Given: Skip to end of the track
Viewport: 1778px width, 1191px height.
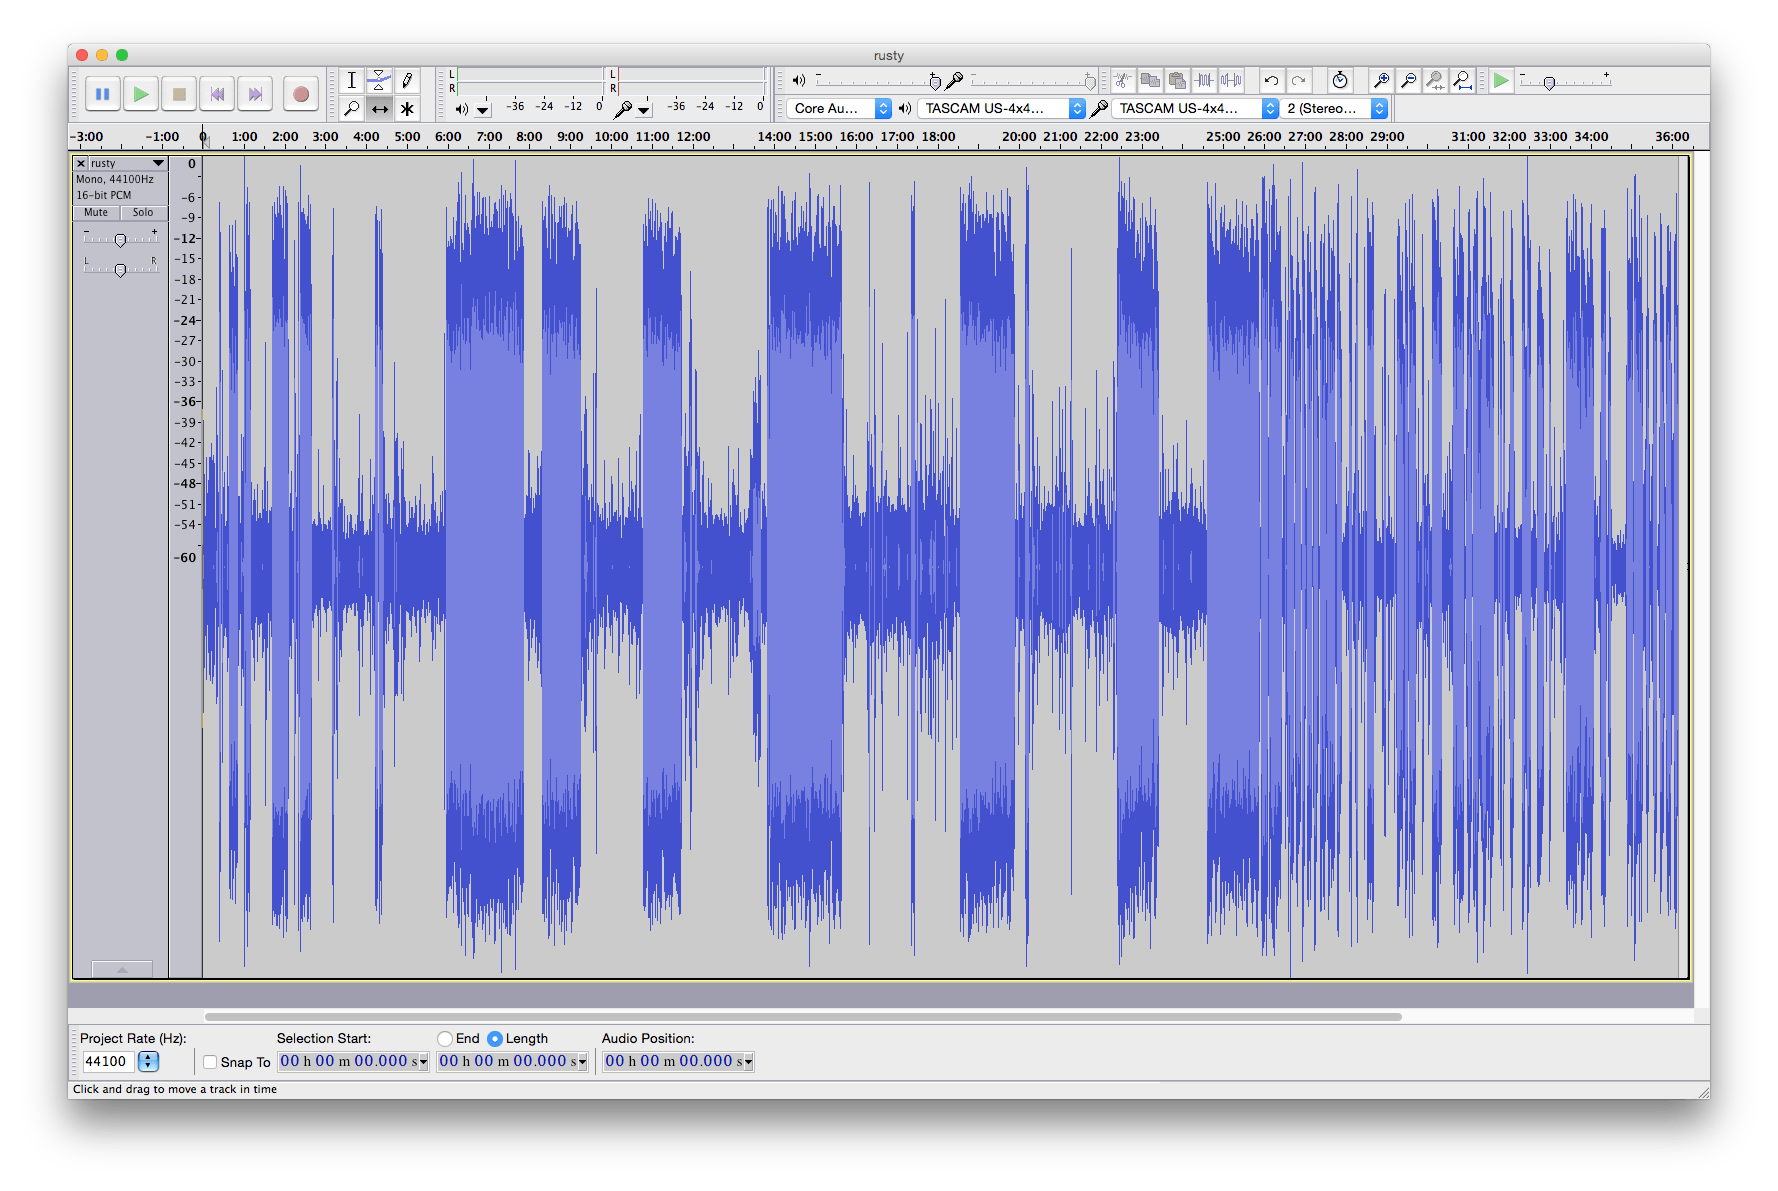Looking at the screenshot, I should point(255,94).
